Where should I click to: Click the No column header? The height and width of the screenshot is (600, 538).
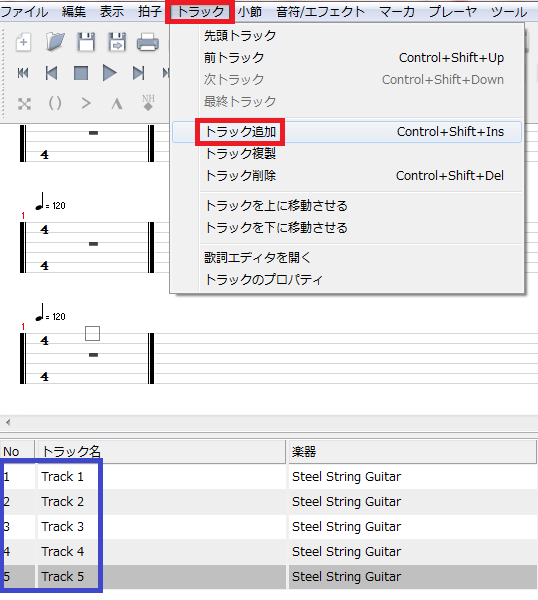pyautogui.click(x=17, y=452)
